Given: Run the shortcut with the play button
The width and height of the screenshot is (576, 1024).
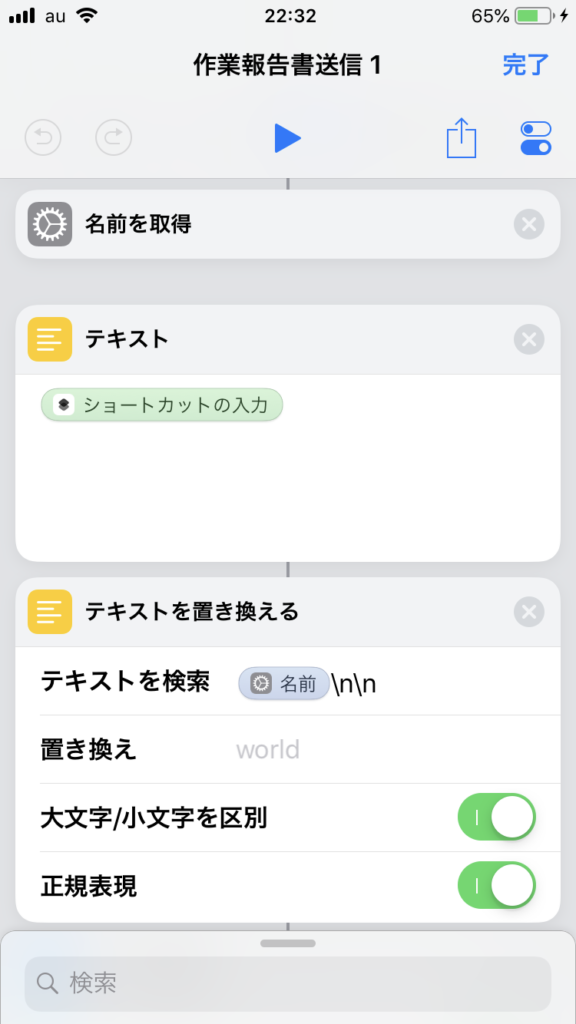Looking at the screenshot, I should pos(287,138).
